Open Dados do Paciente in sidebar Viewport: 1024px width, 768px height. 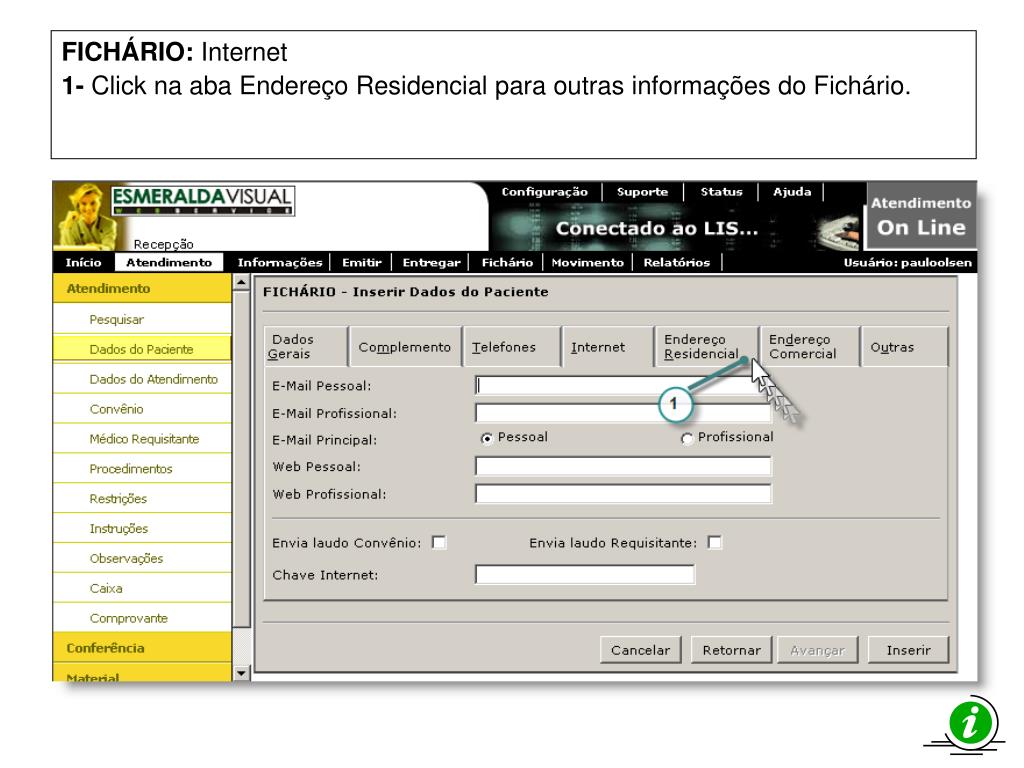(142, 349)
